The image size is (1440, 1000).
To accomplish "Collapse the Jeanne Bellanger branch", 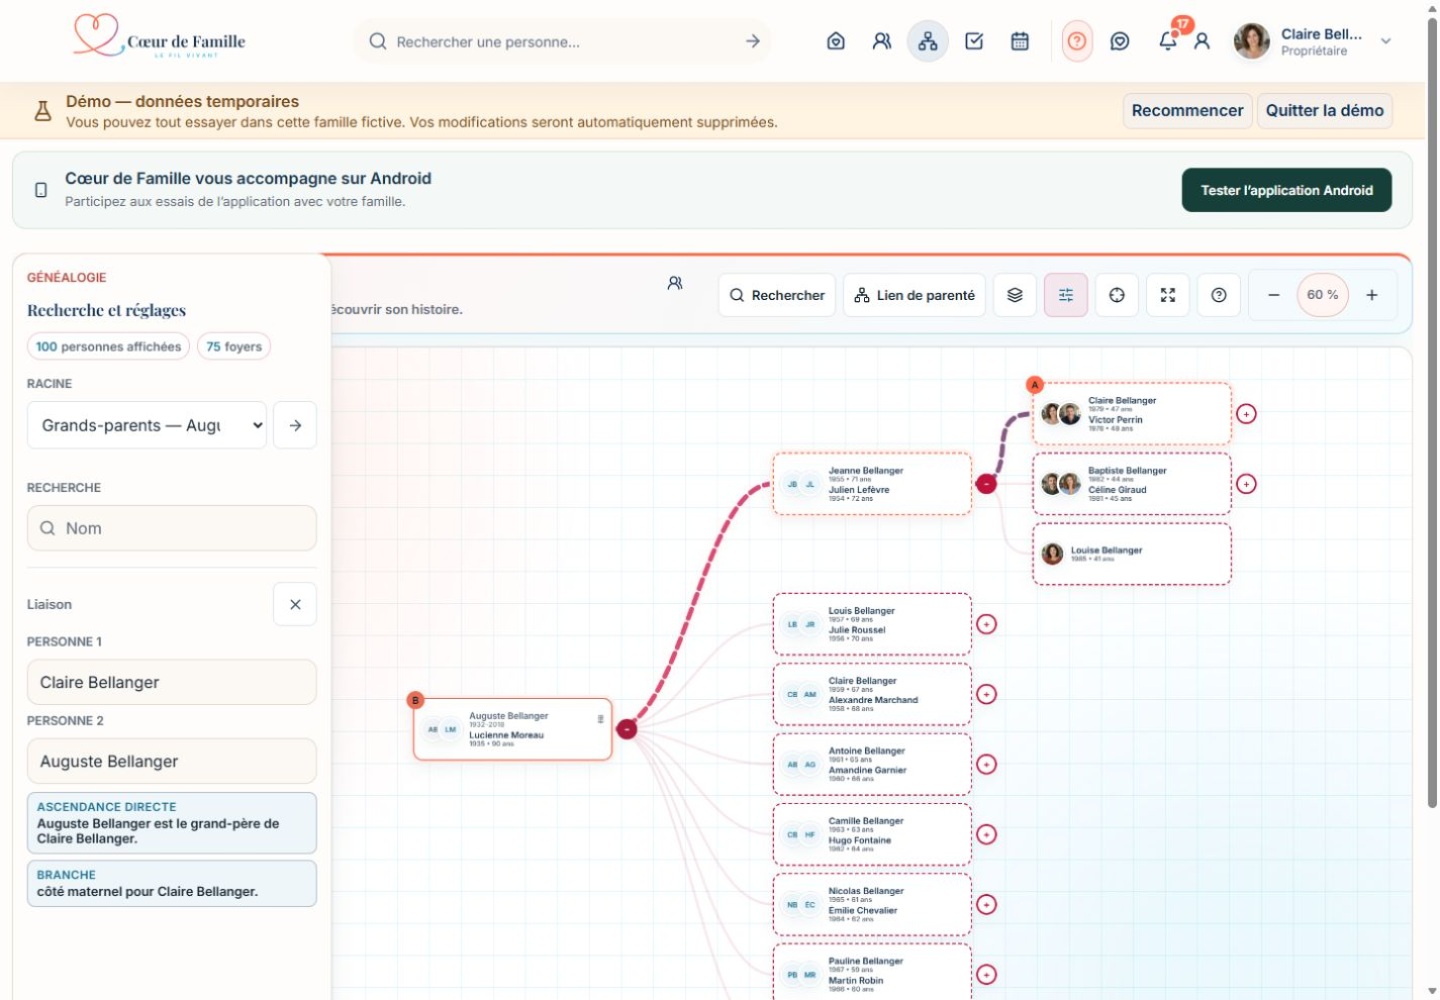I will (986, 484).
